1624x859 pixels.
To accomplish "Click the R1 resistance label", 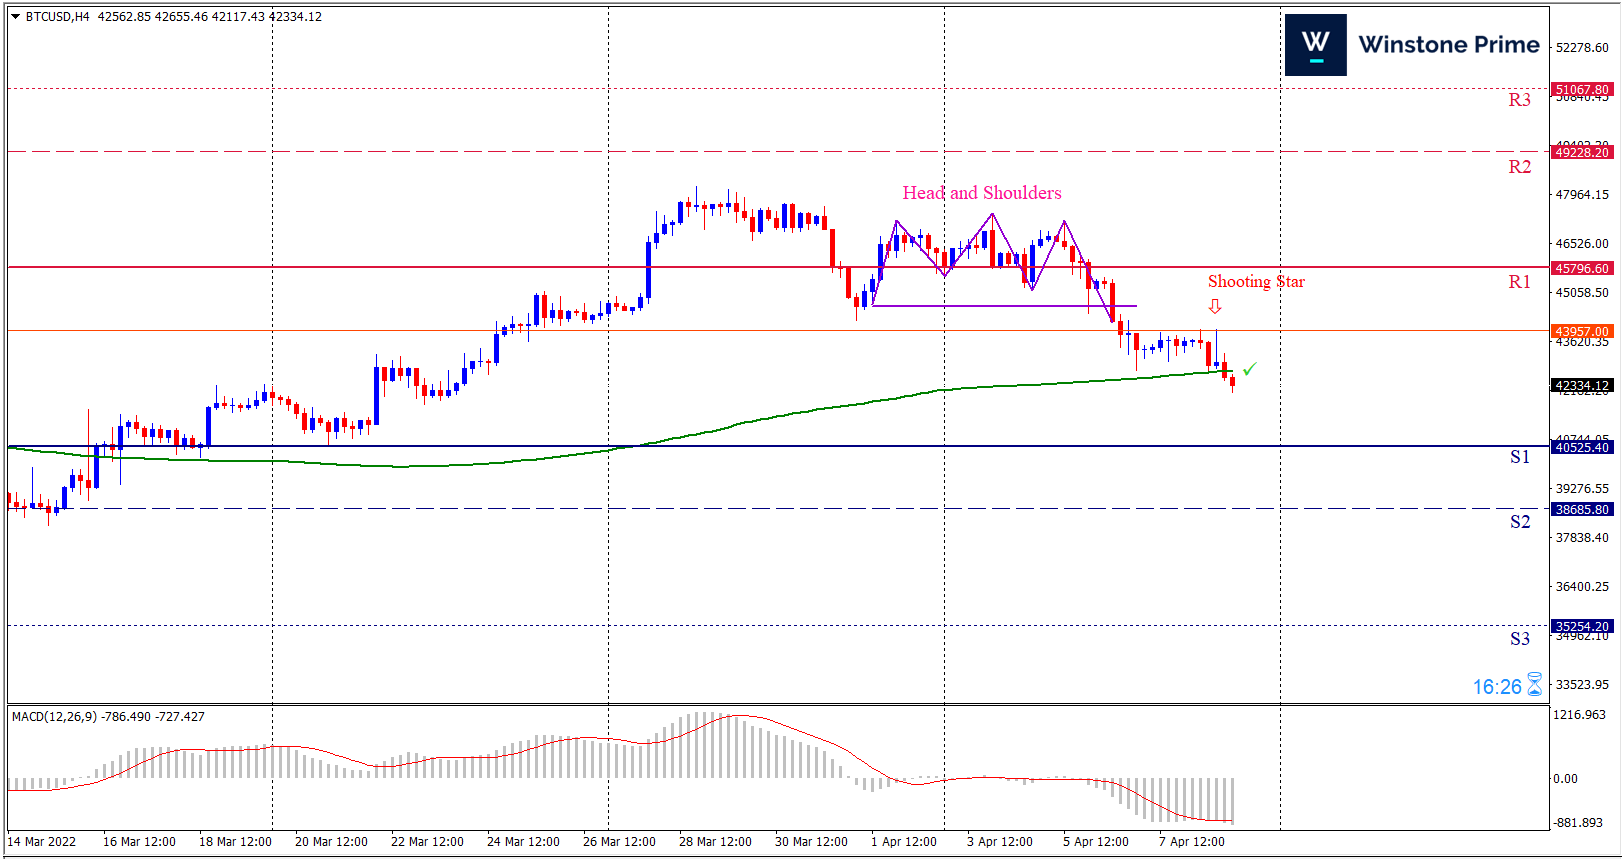I will click(1519, 282).
